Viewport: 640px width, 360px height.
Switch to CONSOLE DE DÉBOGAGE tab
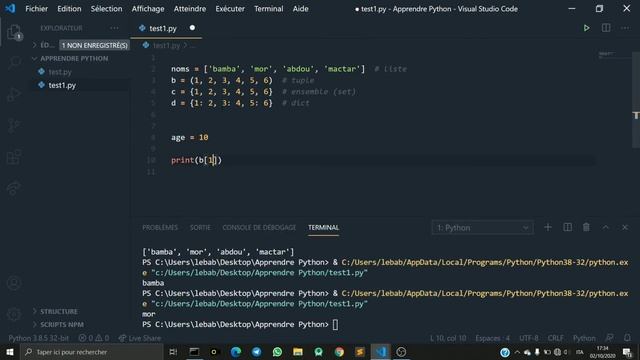(259, 227)
